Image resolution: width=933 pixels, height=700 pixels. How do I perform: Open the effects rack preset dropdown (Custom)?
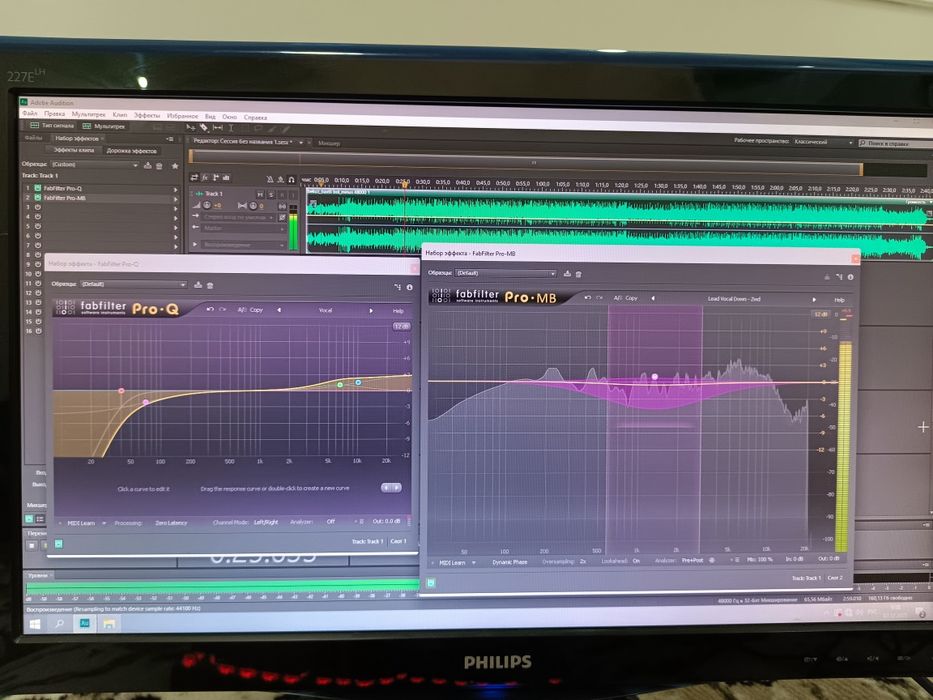click(x=95, y=165)
